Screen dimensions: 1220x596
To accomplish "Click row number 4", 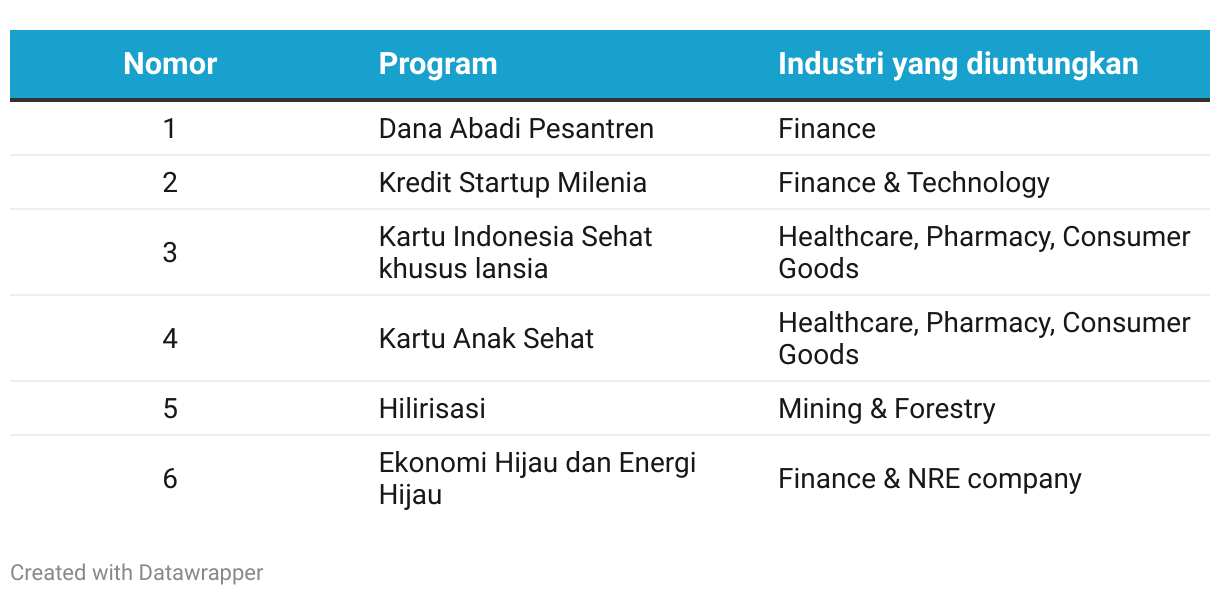I will (x=170, y=339).
